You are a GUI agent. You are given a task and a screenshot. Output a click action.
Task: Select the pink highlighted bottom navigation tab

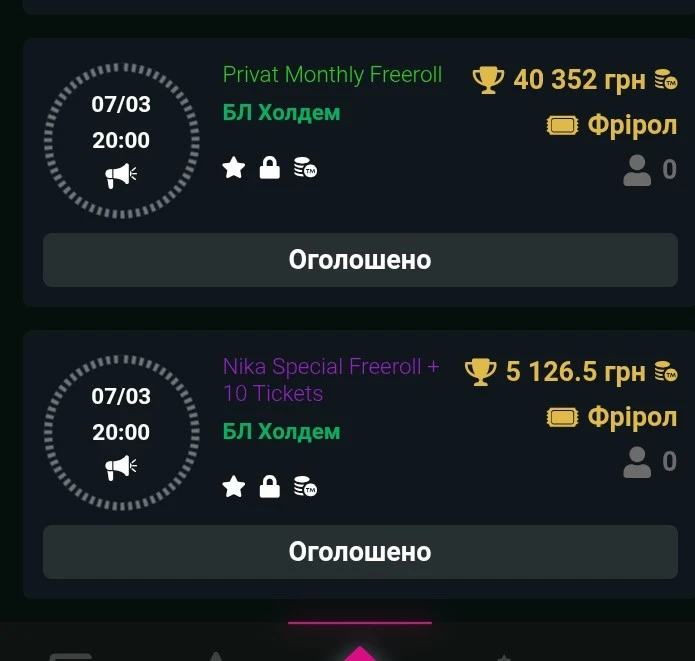[x=360, y=650]
